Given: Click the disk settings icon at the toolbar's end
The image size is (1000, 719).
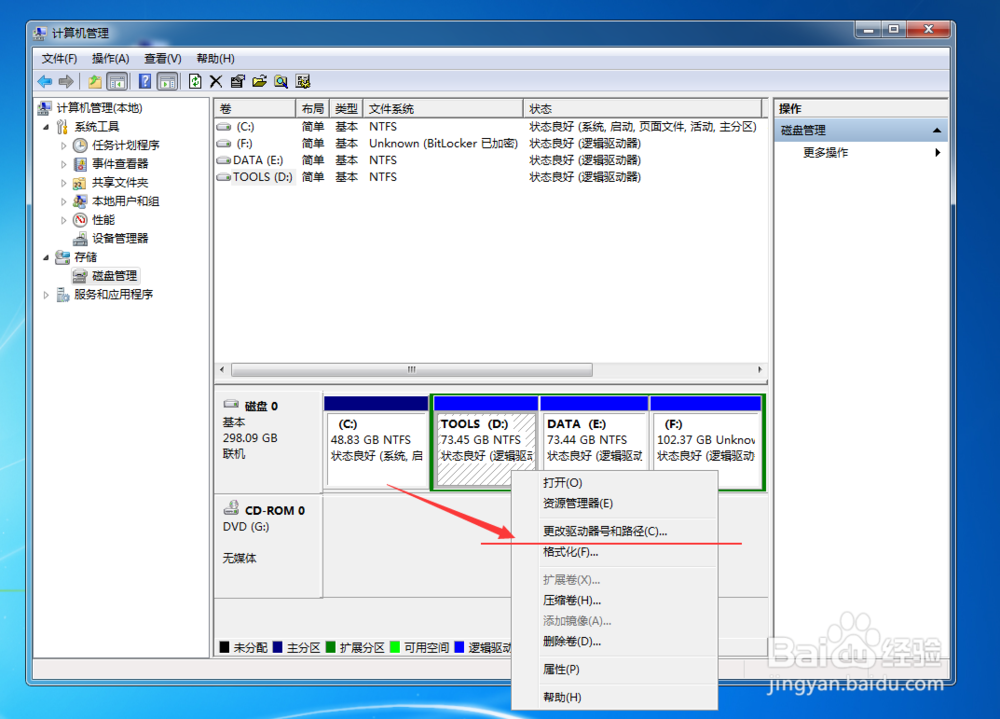Looking at the screenshot, I should pos(303,82).
